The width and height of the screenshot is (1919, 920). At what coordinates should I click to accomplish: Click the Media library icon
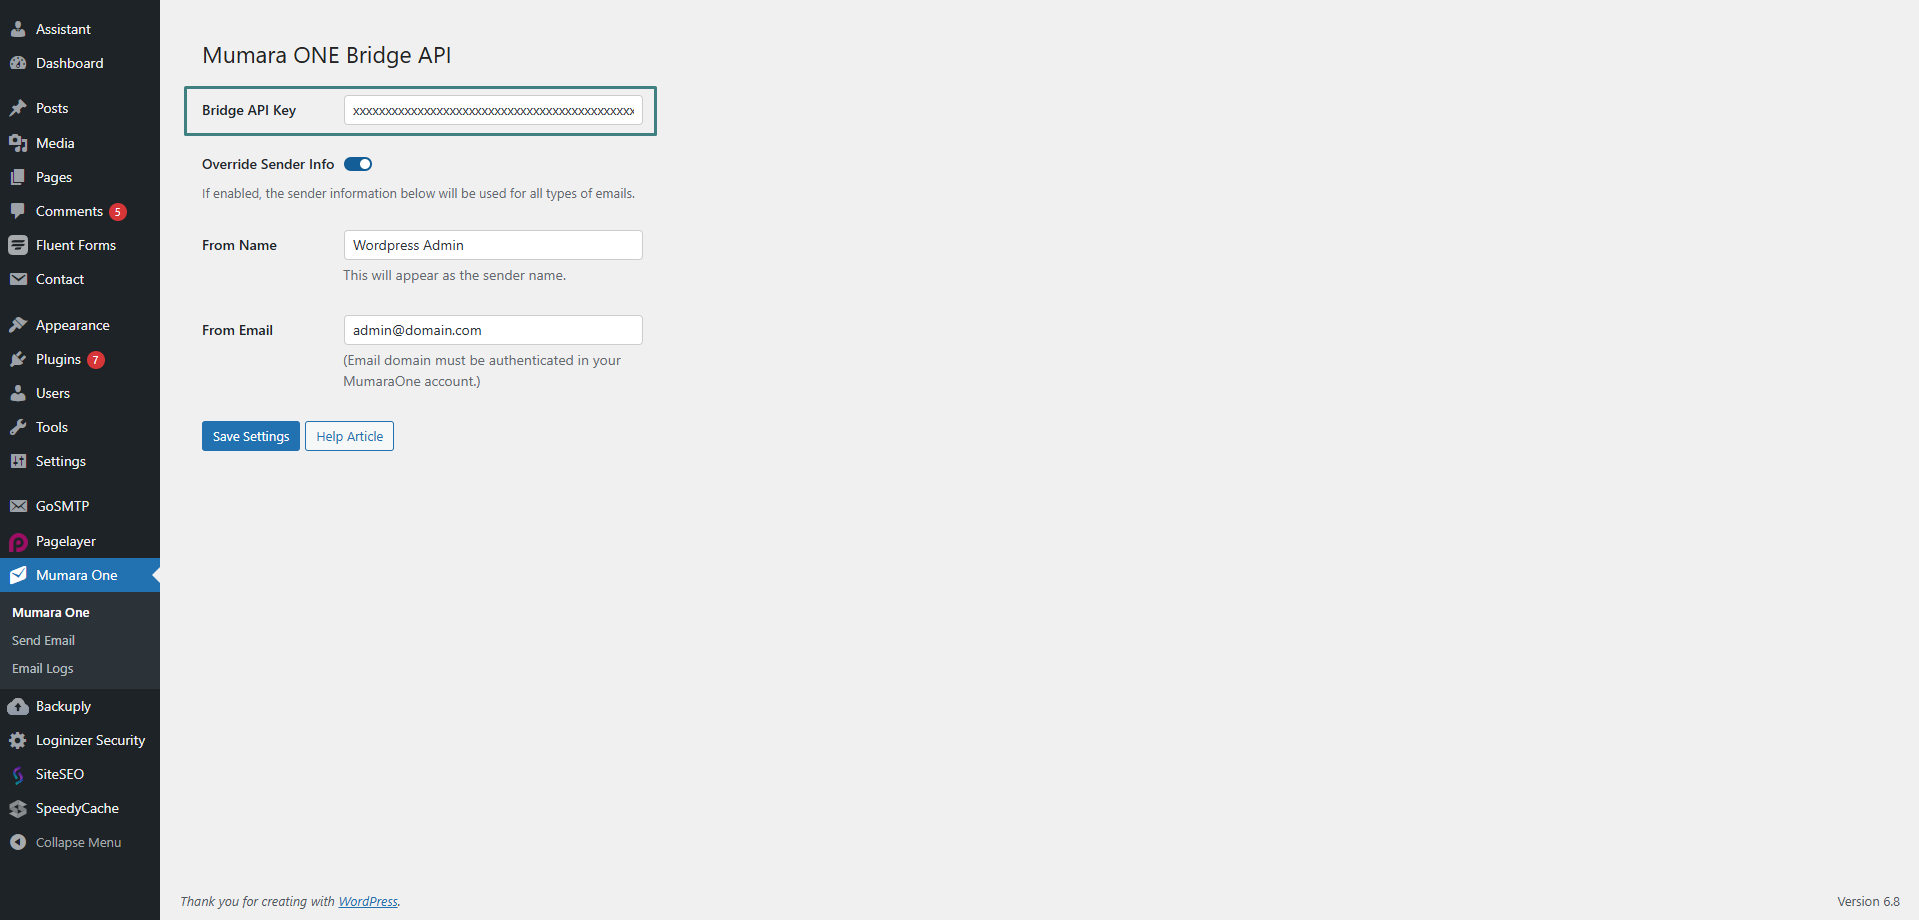pyautogui.click(x=18, y=143)
